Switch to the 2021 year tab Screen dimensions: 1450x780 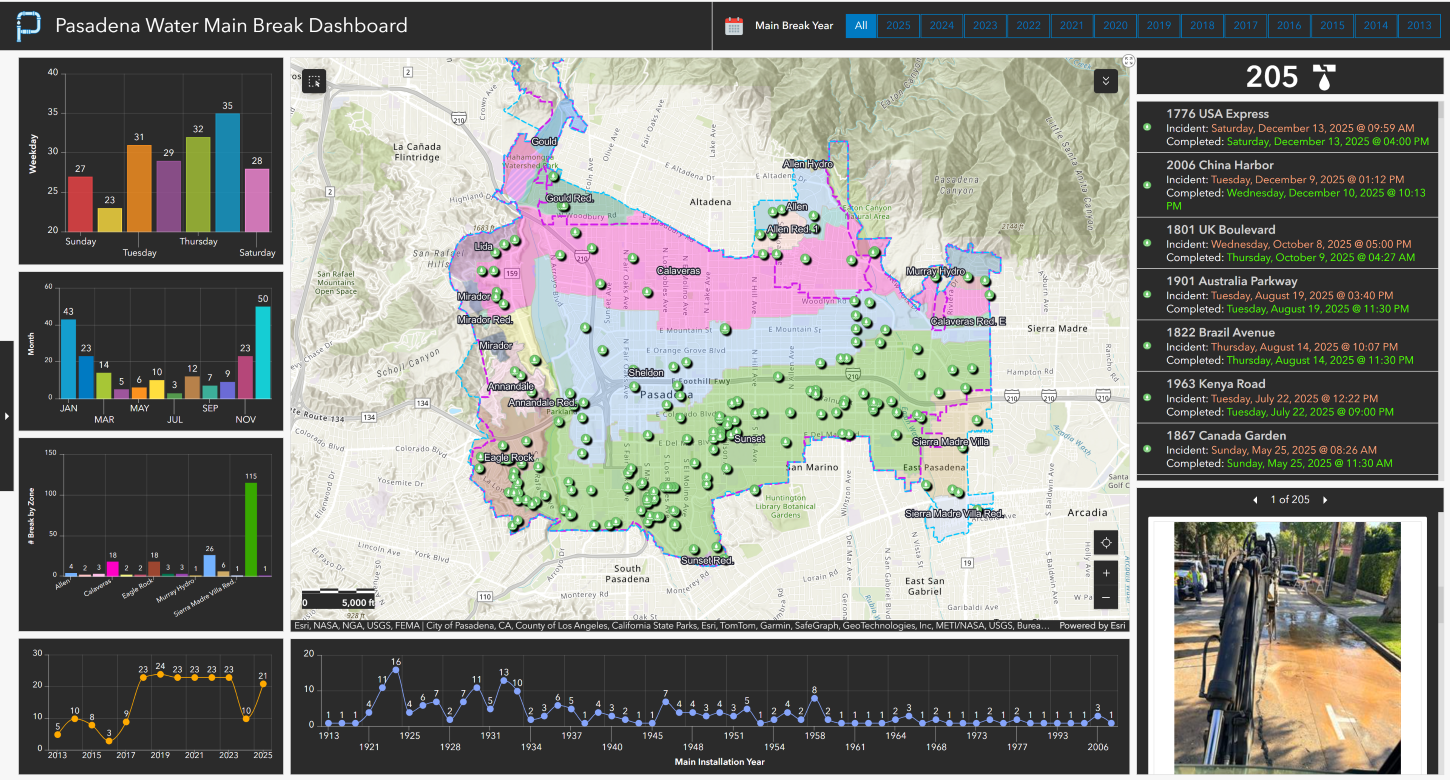[1071, 26]
